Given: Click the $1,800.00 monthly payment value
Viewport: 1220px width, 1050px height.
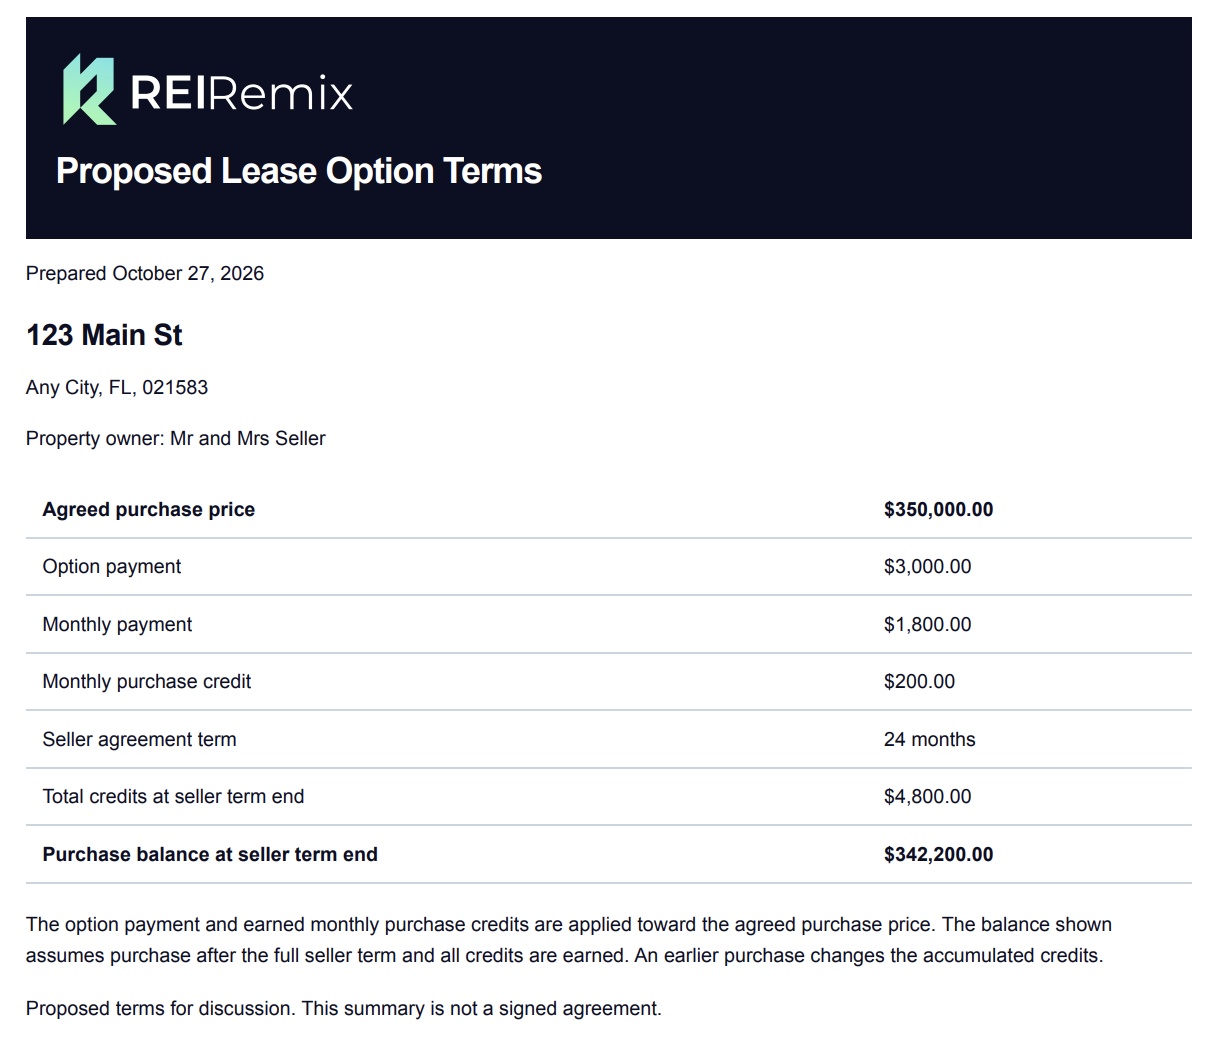Looking at the screenshot, I should [x=928, y=625].
